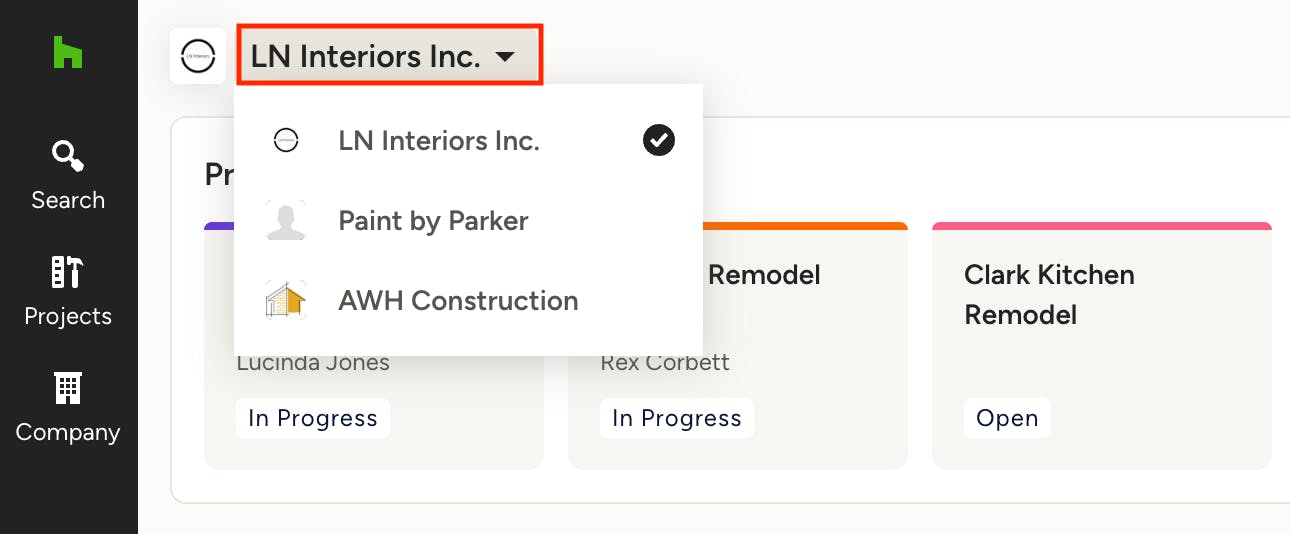Click the checkmark next to LN Interiors Inc.

pos(658,141)
